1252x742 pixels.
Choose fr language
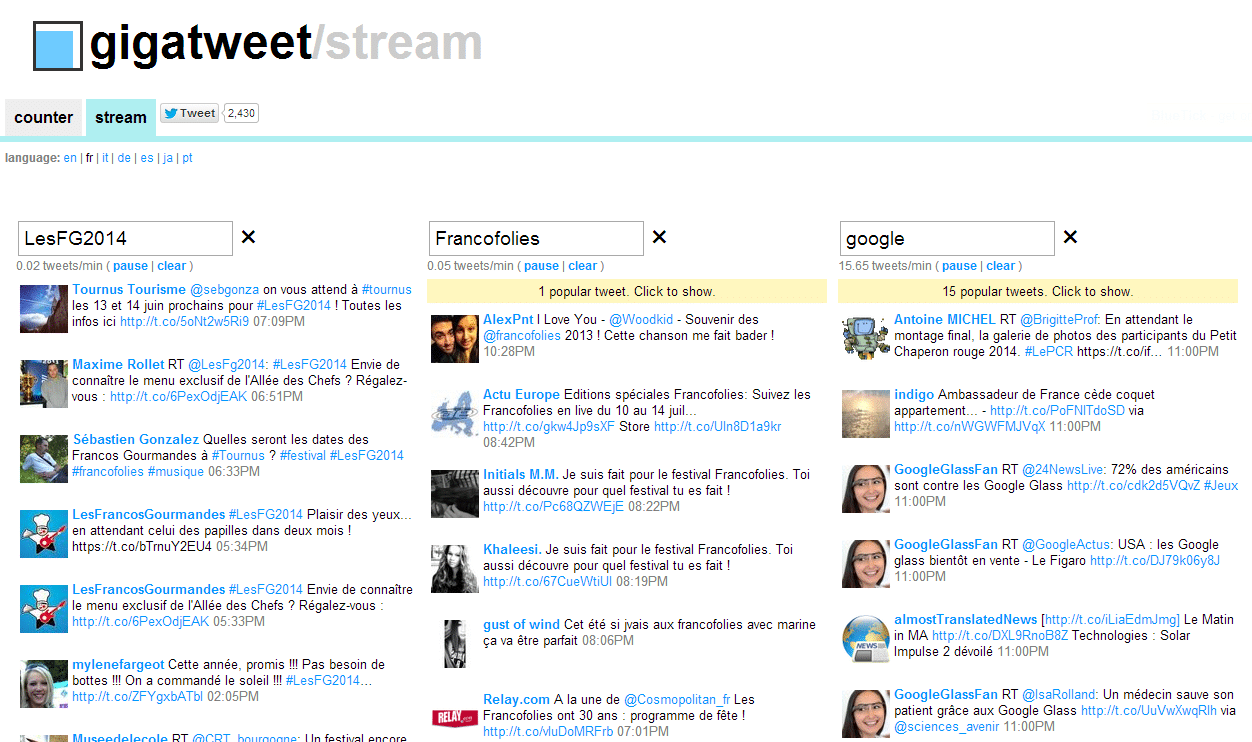pos(89,158)
